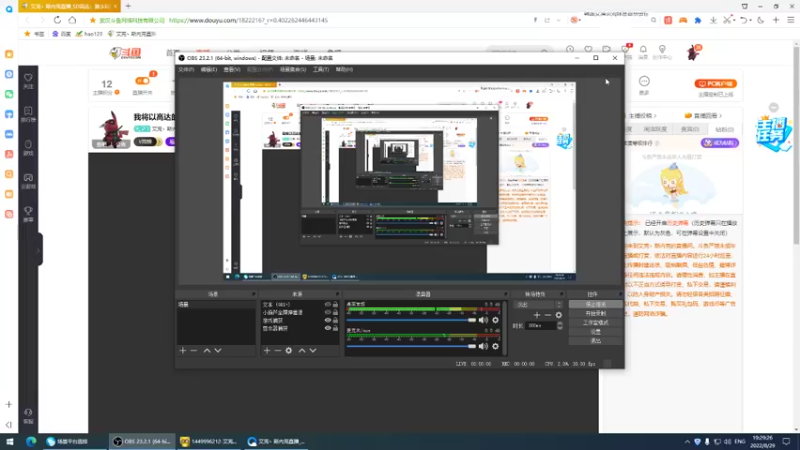
Task: Open Douyu 云游戏 gamepad sidebar icon
Action: pos(28,181)
